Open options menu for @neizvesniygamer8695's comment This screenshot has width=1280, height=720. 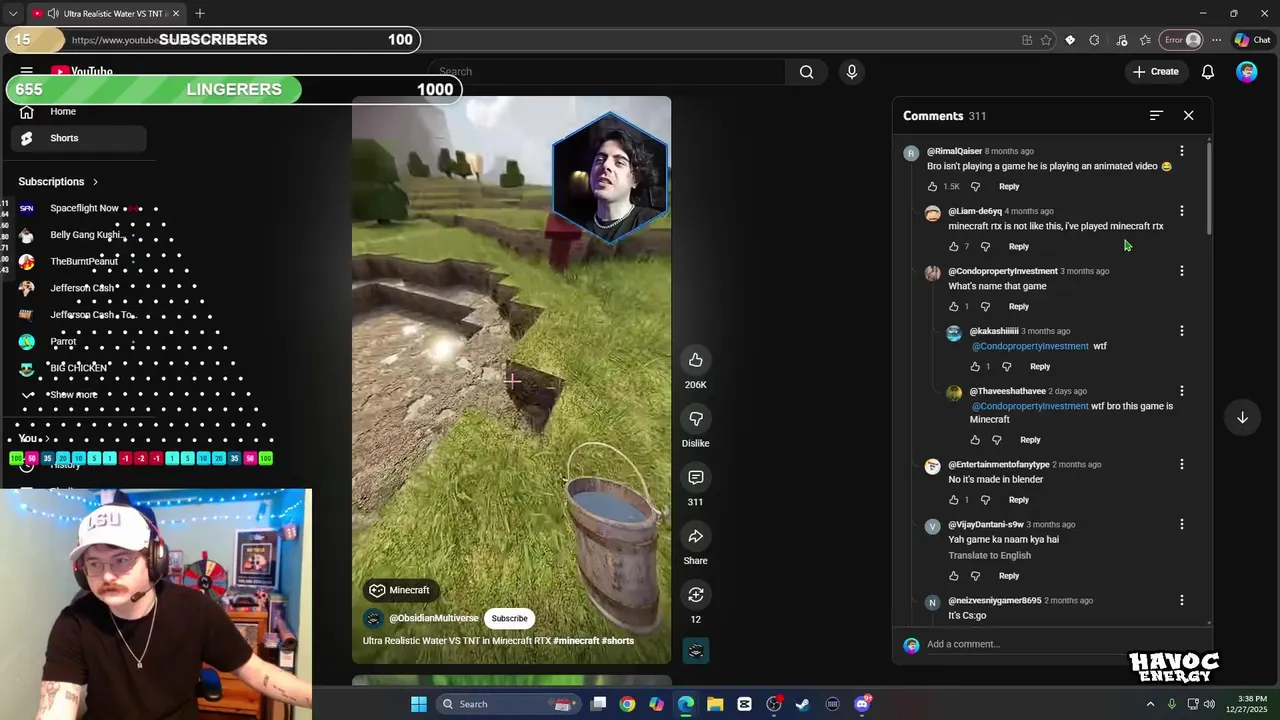(x=1181, y=600)
